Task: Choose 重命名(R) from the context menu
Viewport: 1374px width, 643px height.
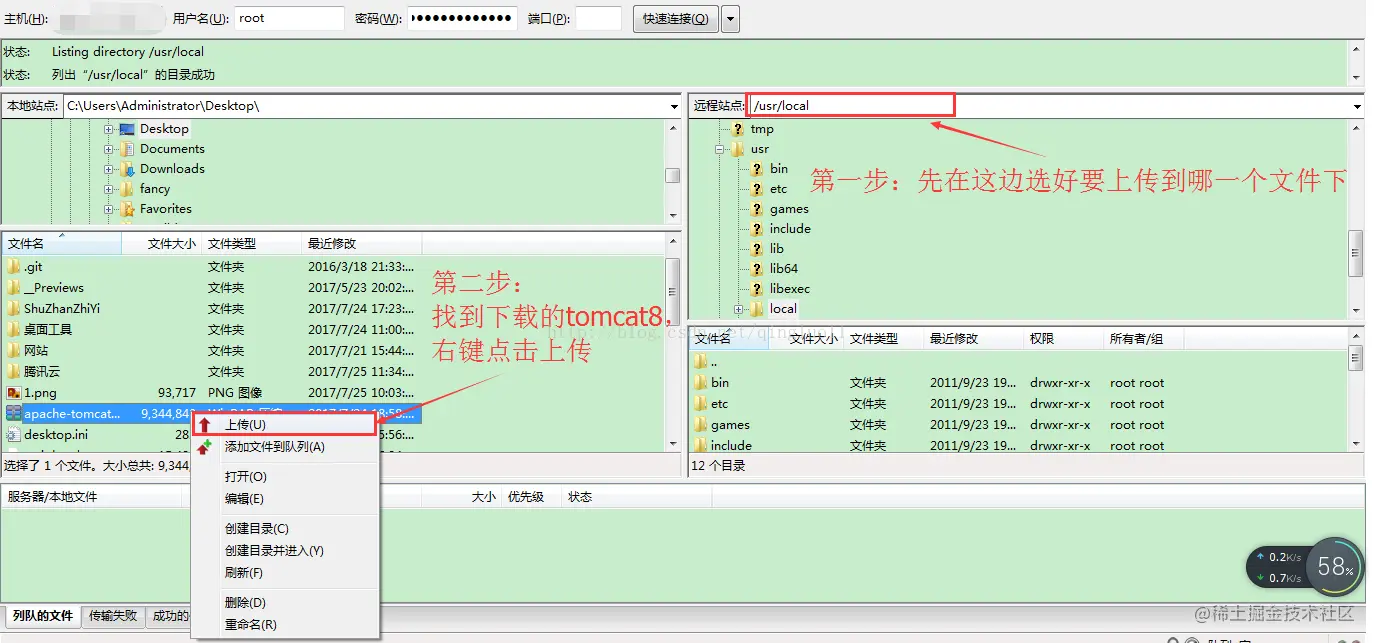Action: pos(285,625)
